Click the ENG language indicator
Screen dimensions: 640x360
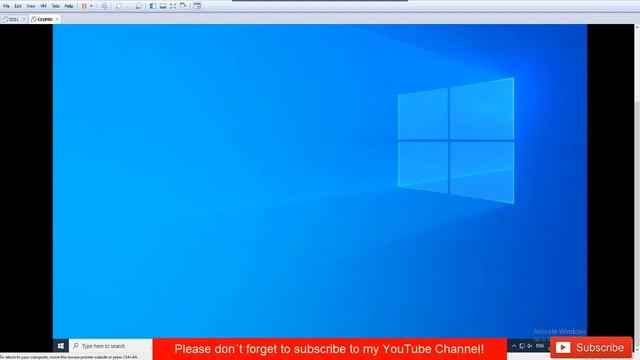click(x=540, y=346)
